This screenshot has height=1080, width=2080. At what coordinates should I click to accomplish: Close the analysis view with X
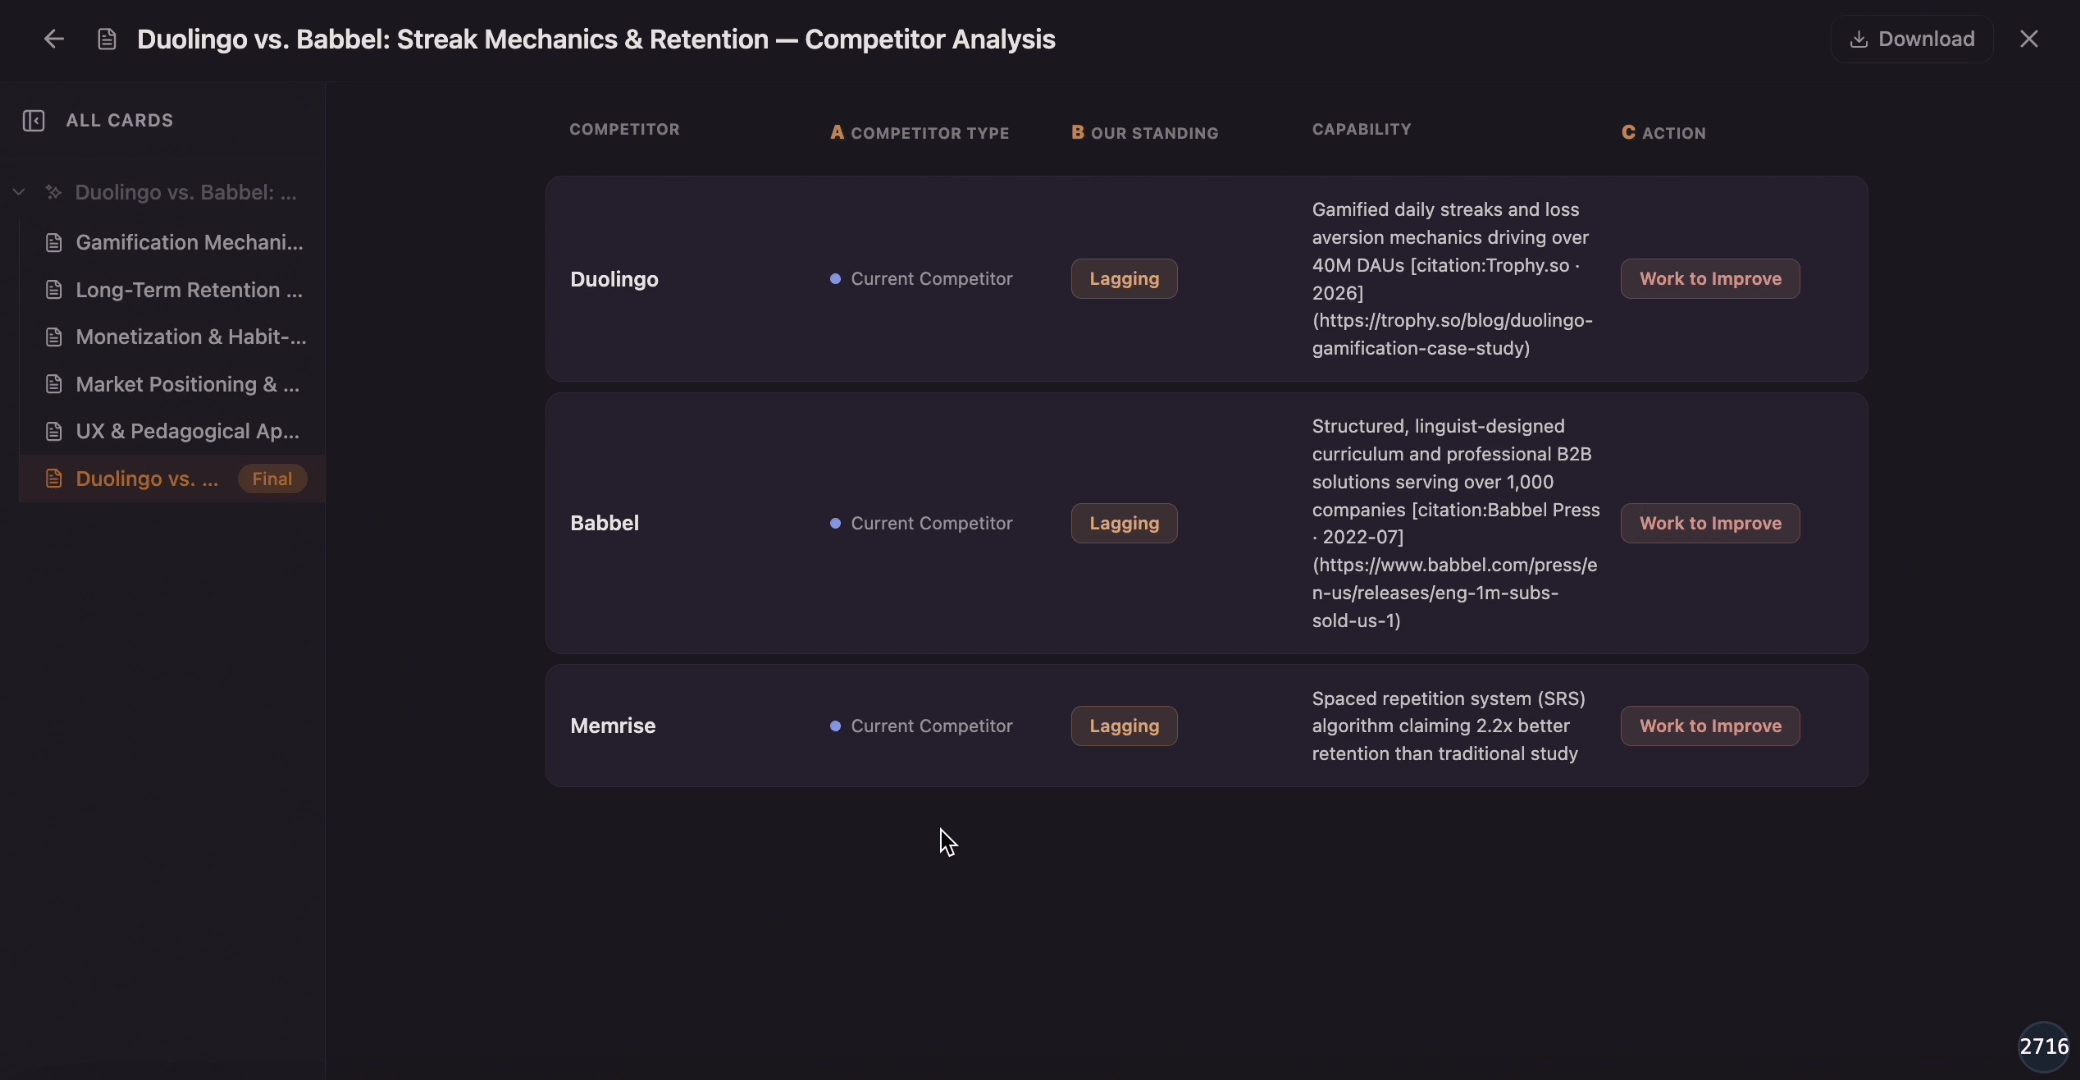tap(2029, 39)
